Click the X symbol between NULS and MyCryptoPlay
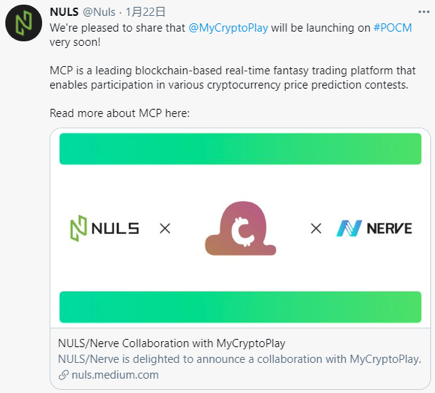The image size is (435, 393). pyautogui.click(x=165, y=229)
